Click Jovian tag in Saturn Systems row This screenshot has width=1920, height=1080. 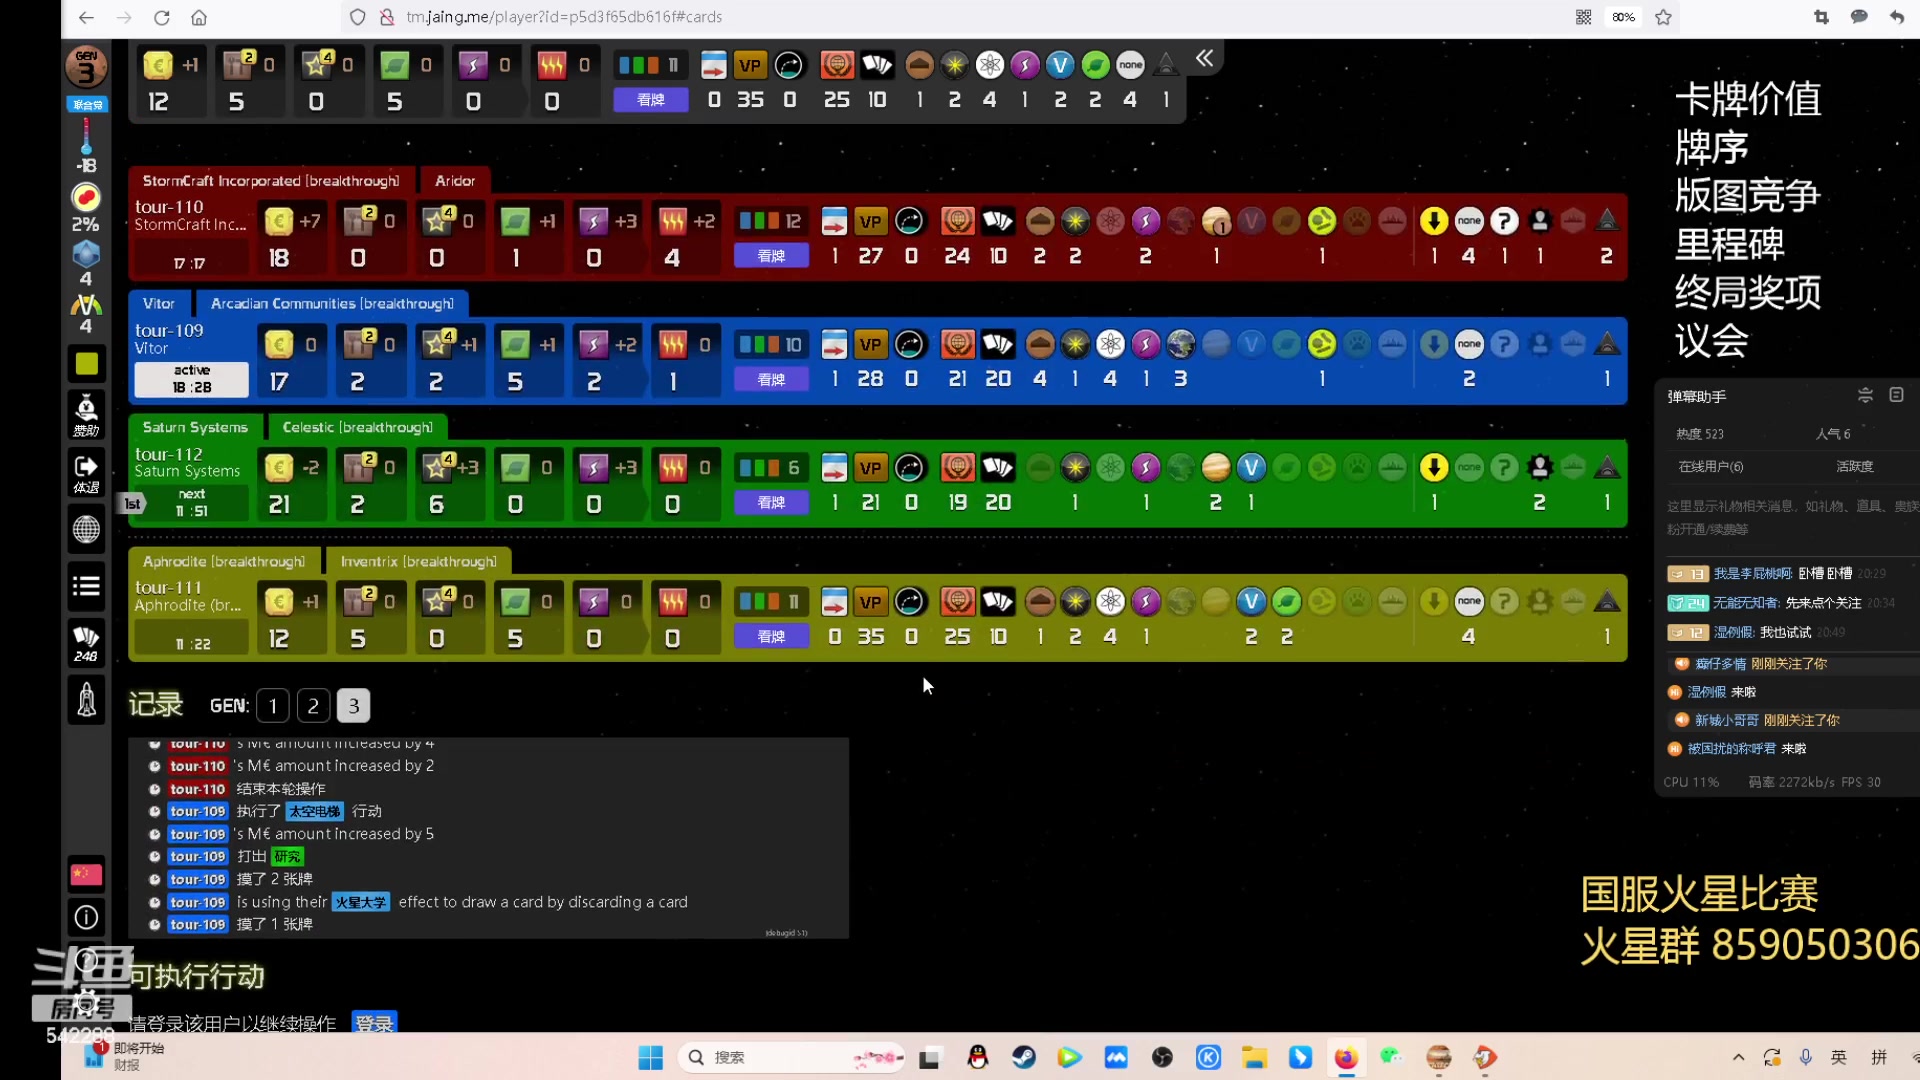point(1216,467)
